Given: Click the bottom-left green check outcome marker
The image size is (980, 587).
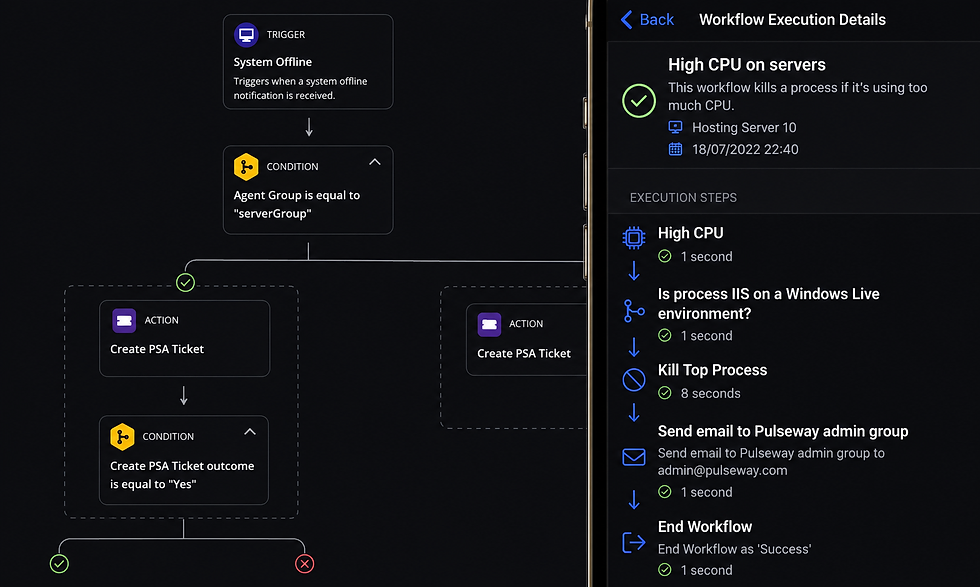Looking at the screenshot, I should (x=59, y=564).
